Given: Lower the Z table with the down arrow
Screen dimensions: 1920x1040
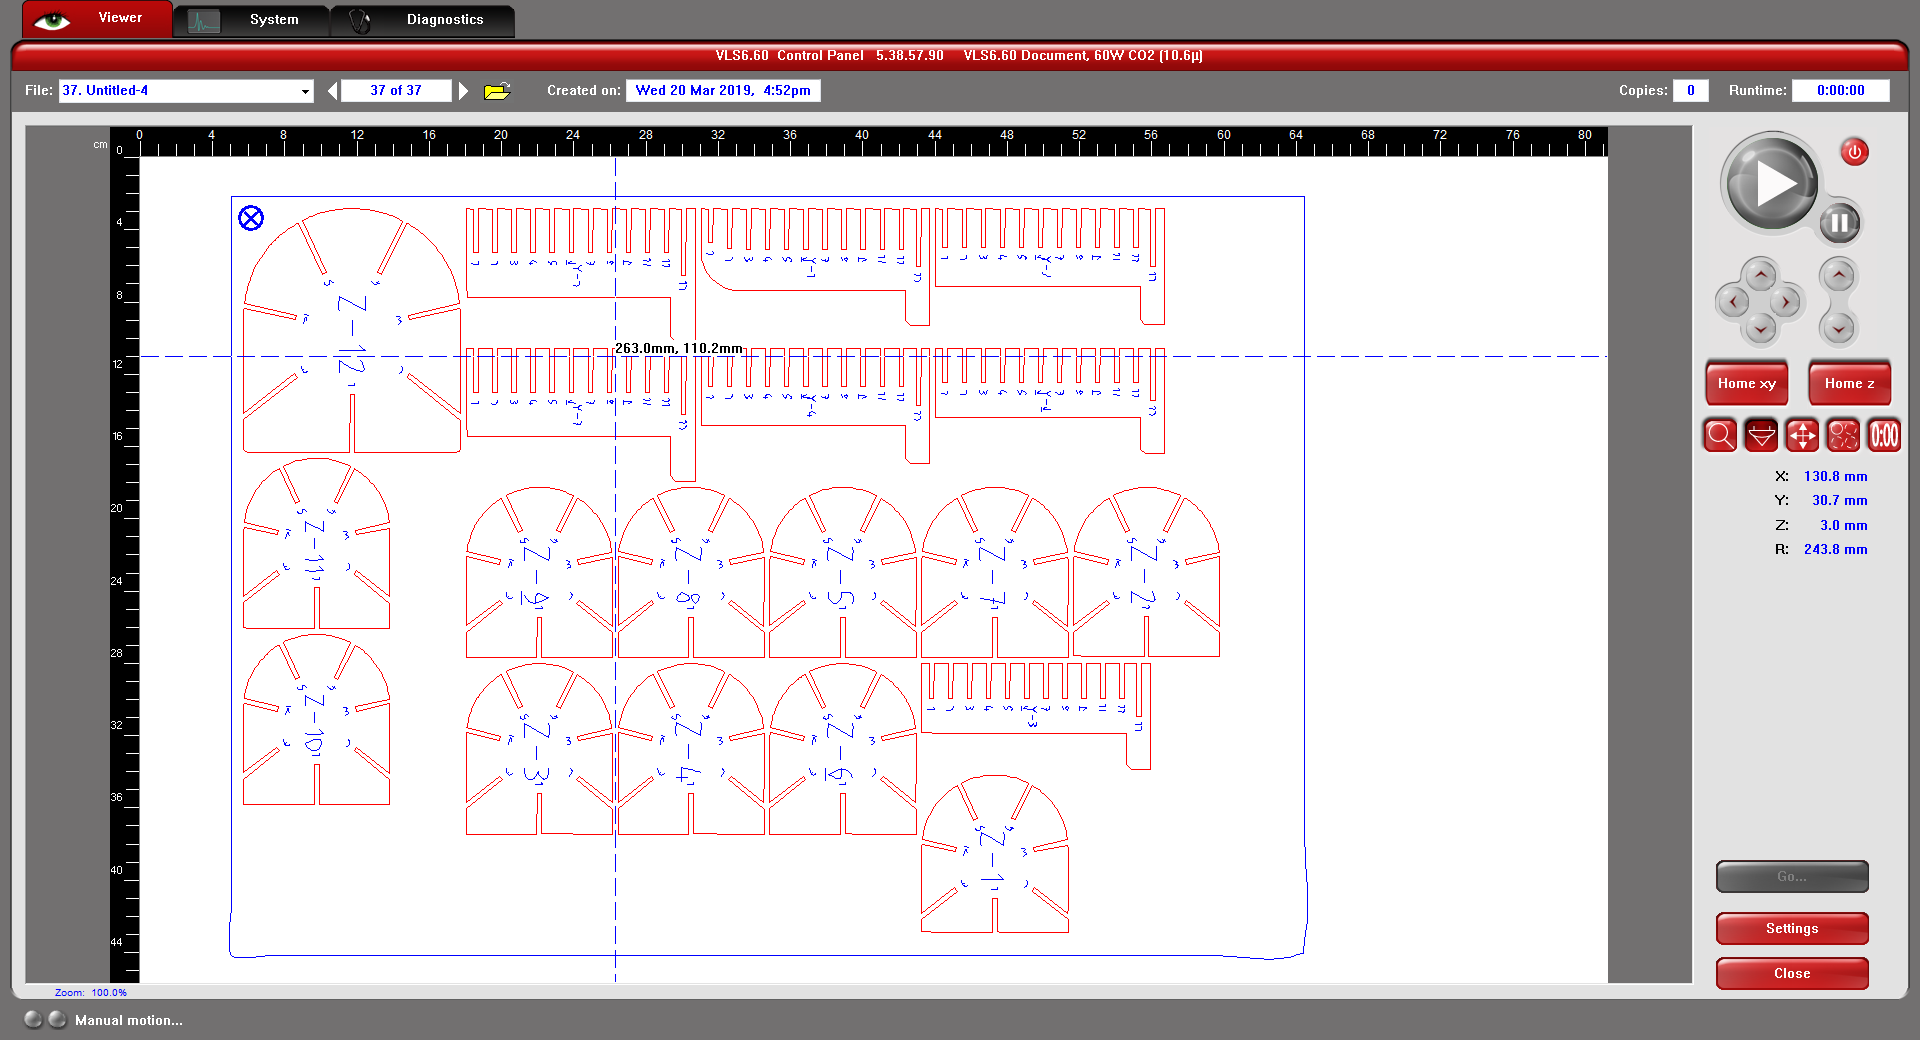Looking at the screenshot, I should click(x=1838, y=327).
